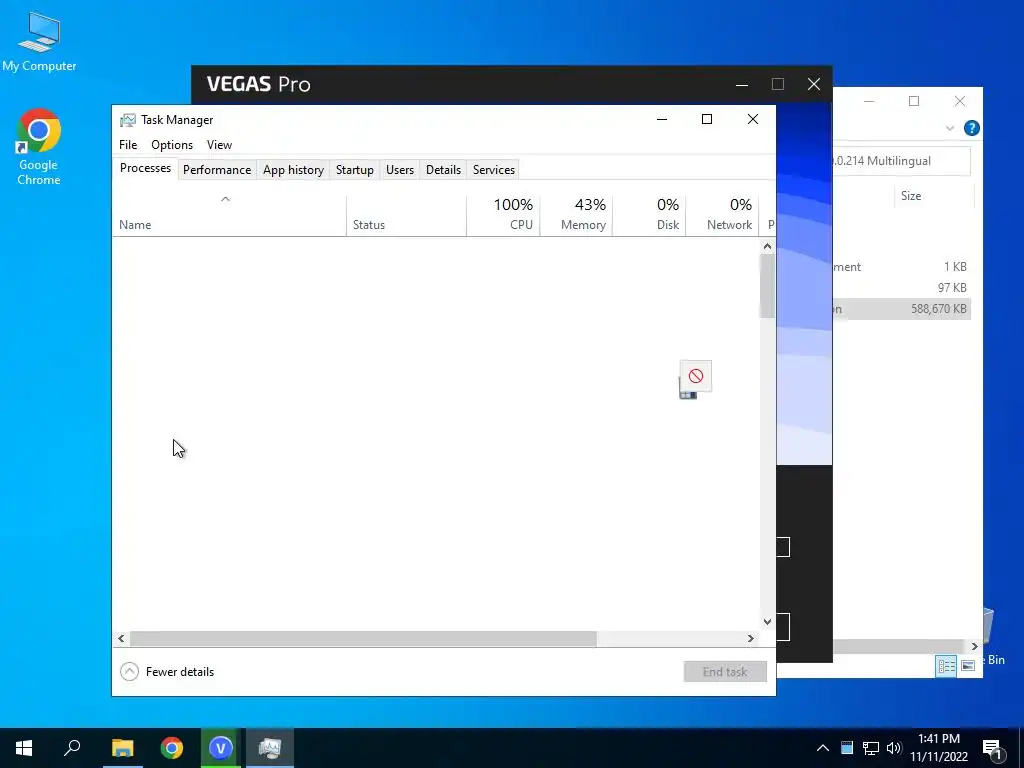Image resolution: width=1024 pixels, height=768 pixels.
Task: Open the notification center icon
Action: tap(993, 748)
